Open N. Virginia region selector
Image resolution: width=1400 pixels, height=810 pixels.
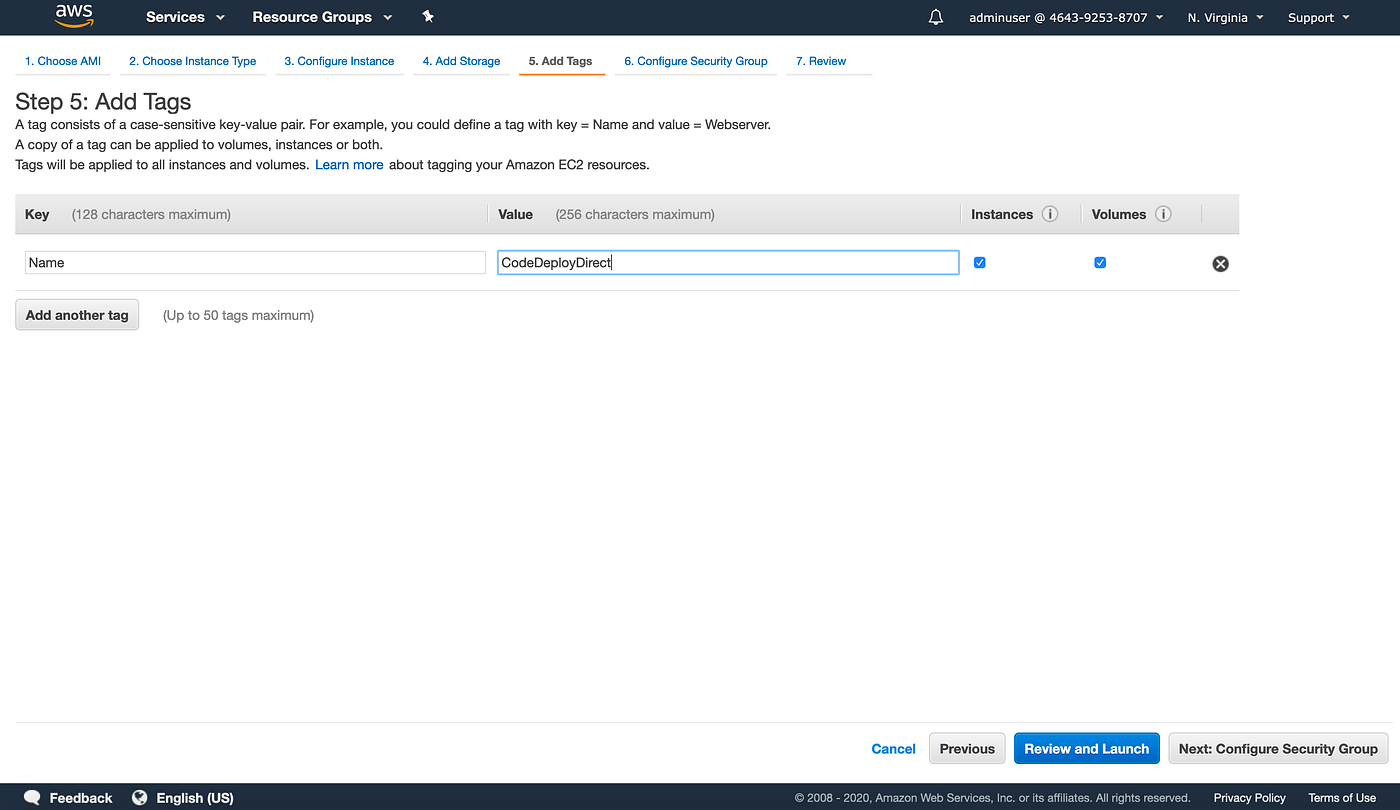pyautogui.click(x=1226, y=18)
